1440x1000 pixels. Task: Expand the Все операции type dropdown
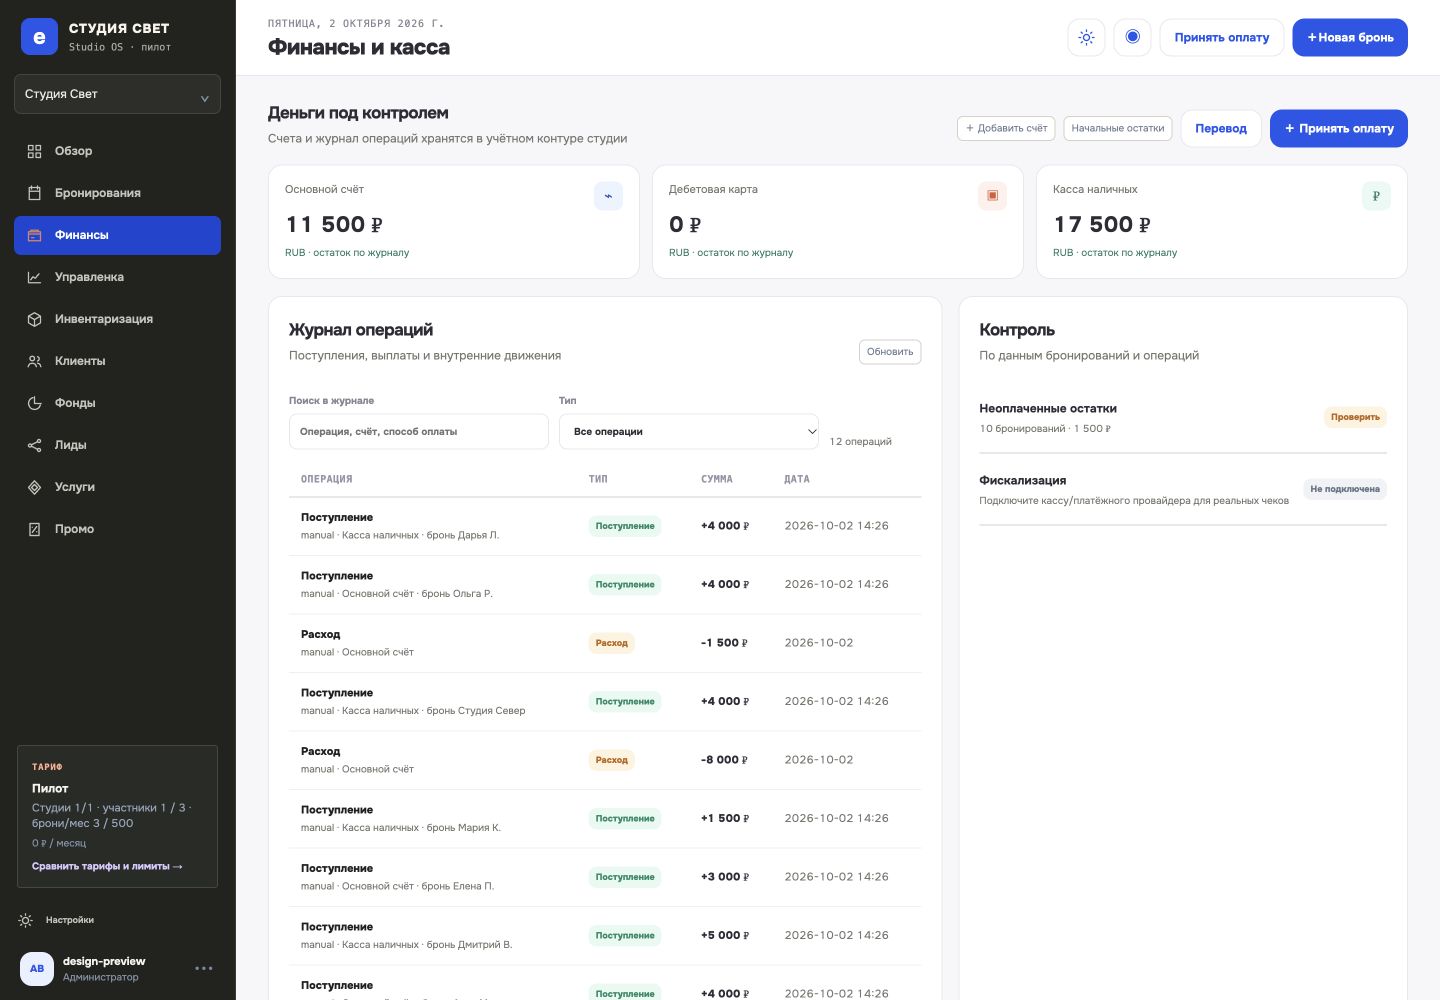tap(689, 432)
